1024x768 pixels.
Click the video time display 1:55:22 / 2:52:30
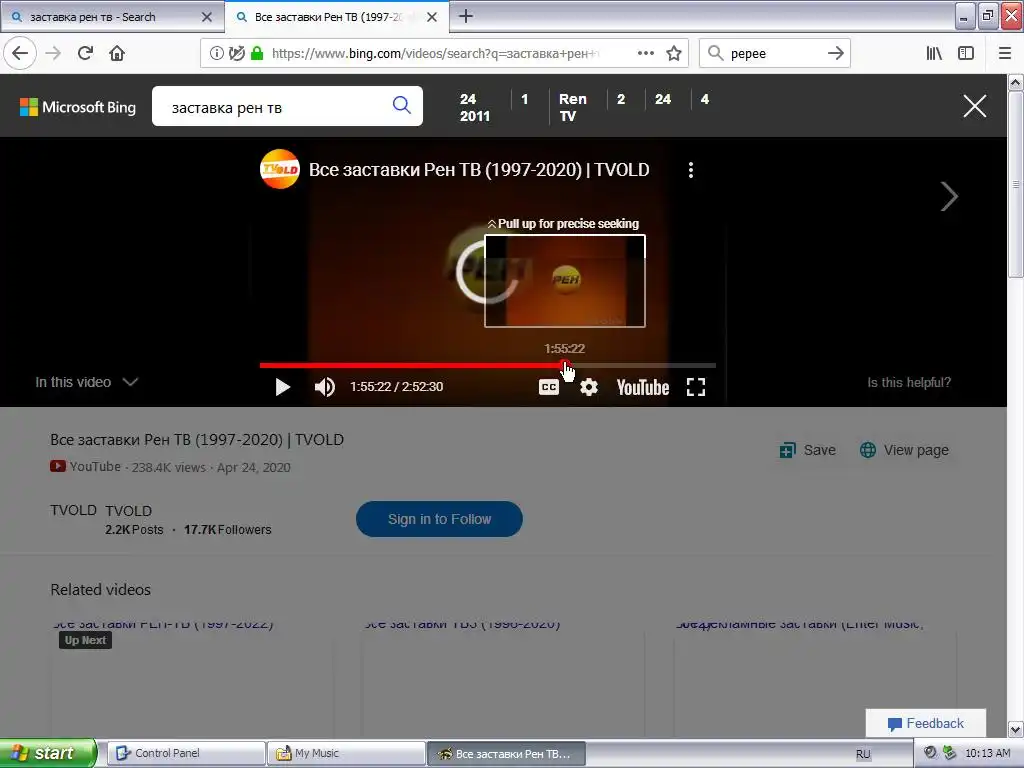click(396, 387)
